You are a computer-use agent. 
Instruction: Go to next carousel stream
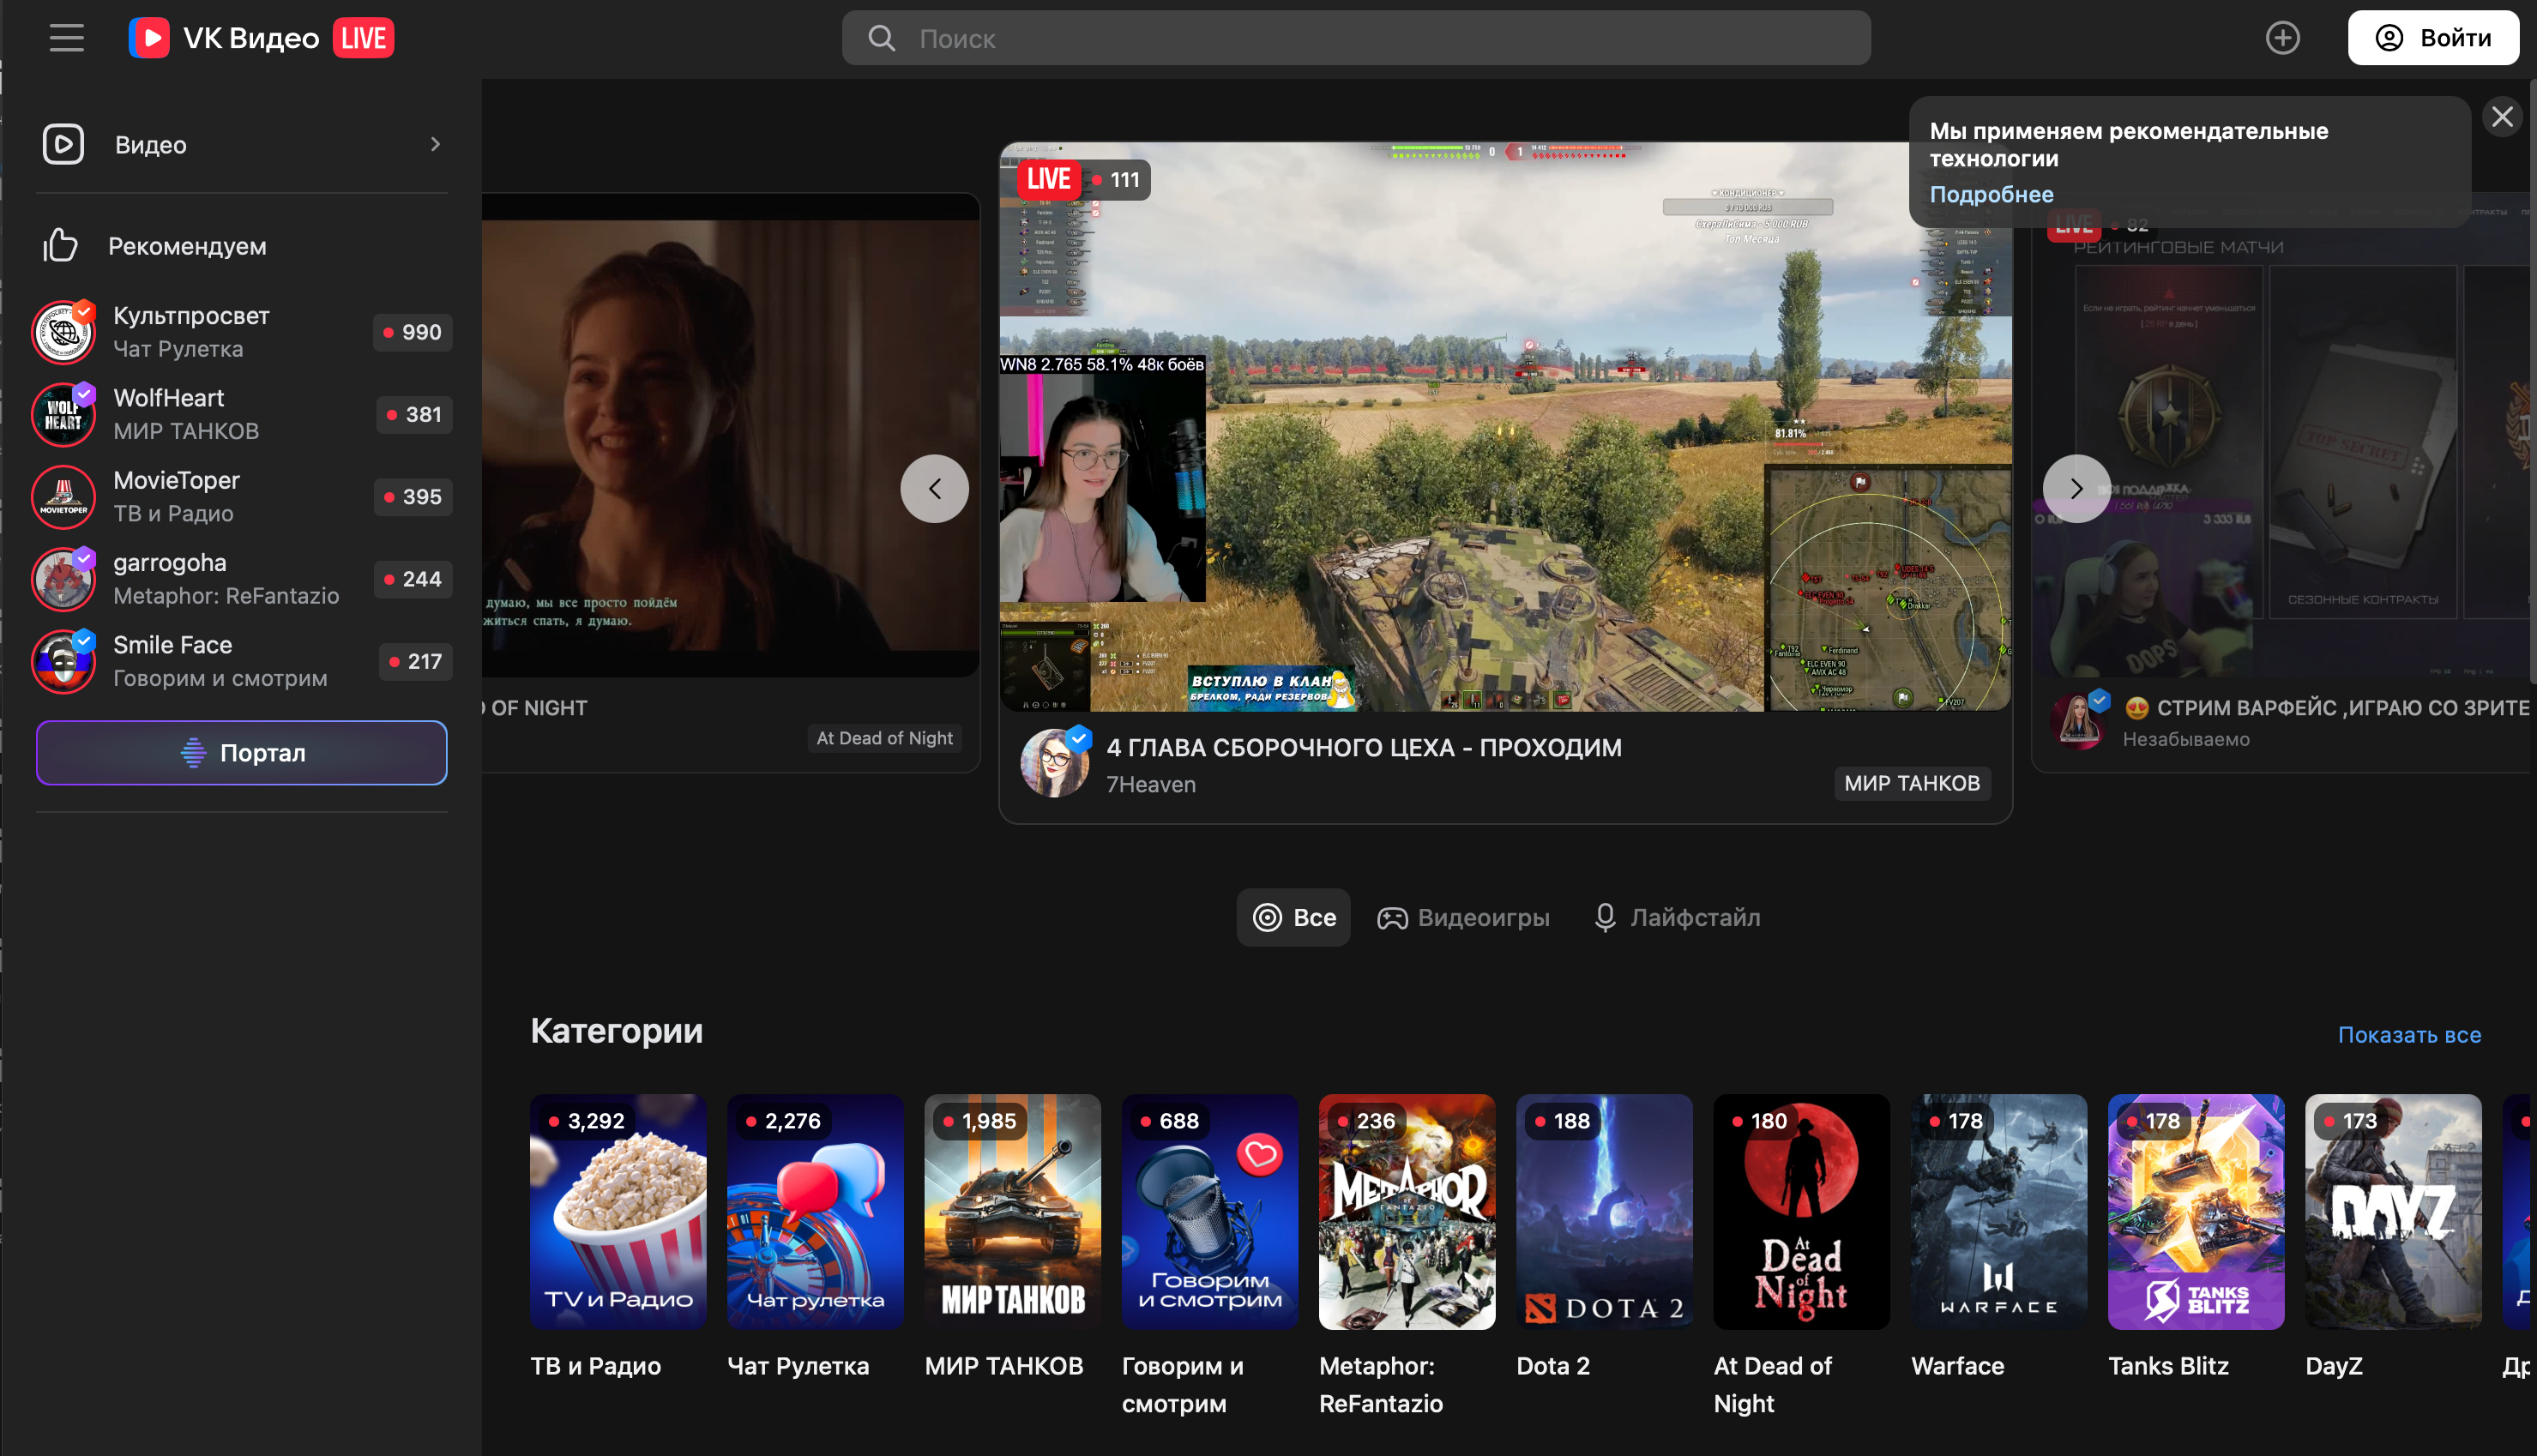[x=2076, y=489]
